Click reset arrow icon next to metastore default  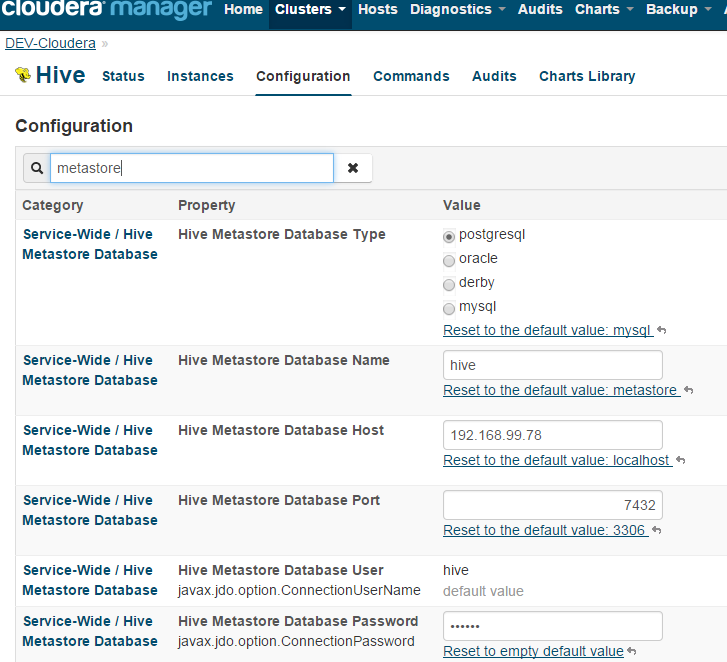click(689, 390)
